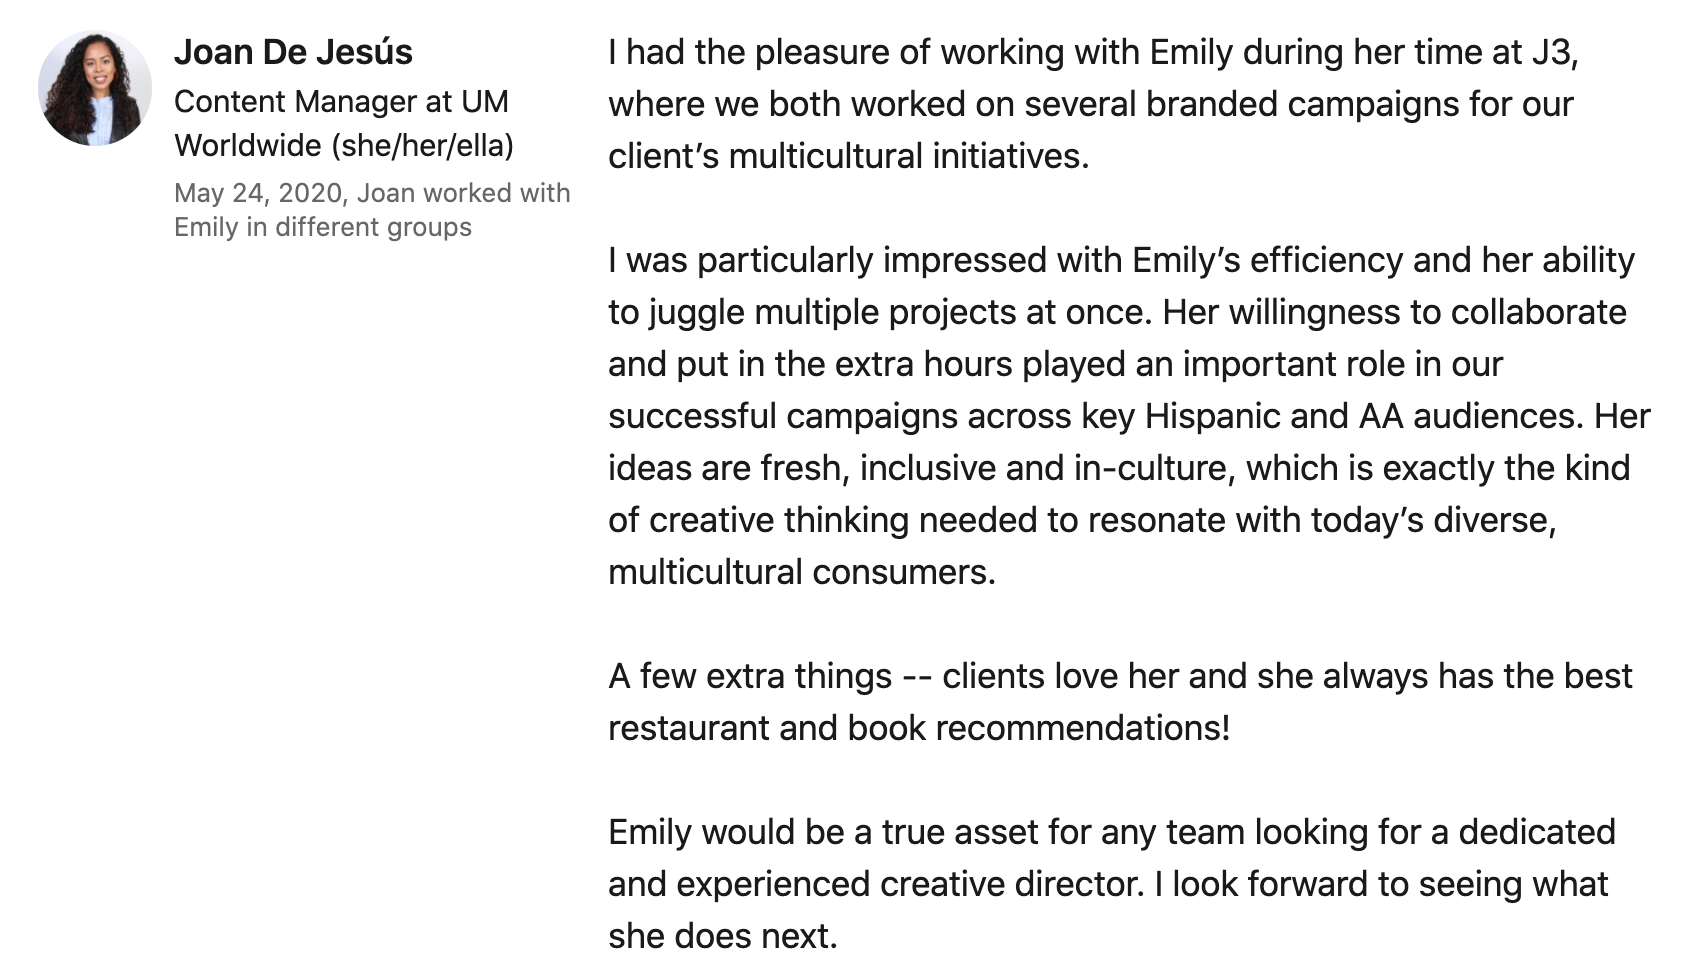
Task: Open the Joan De Jesús name link
Action: (x=293, y=52)
